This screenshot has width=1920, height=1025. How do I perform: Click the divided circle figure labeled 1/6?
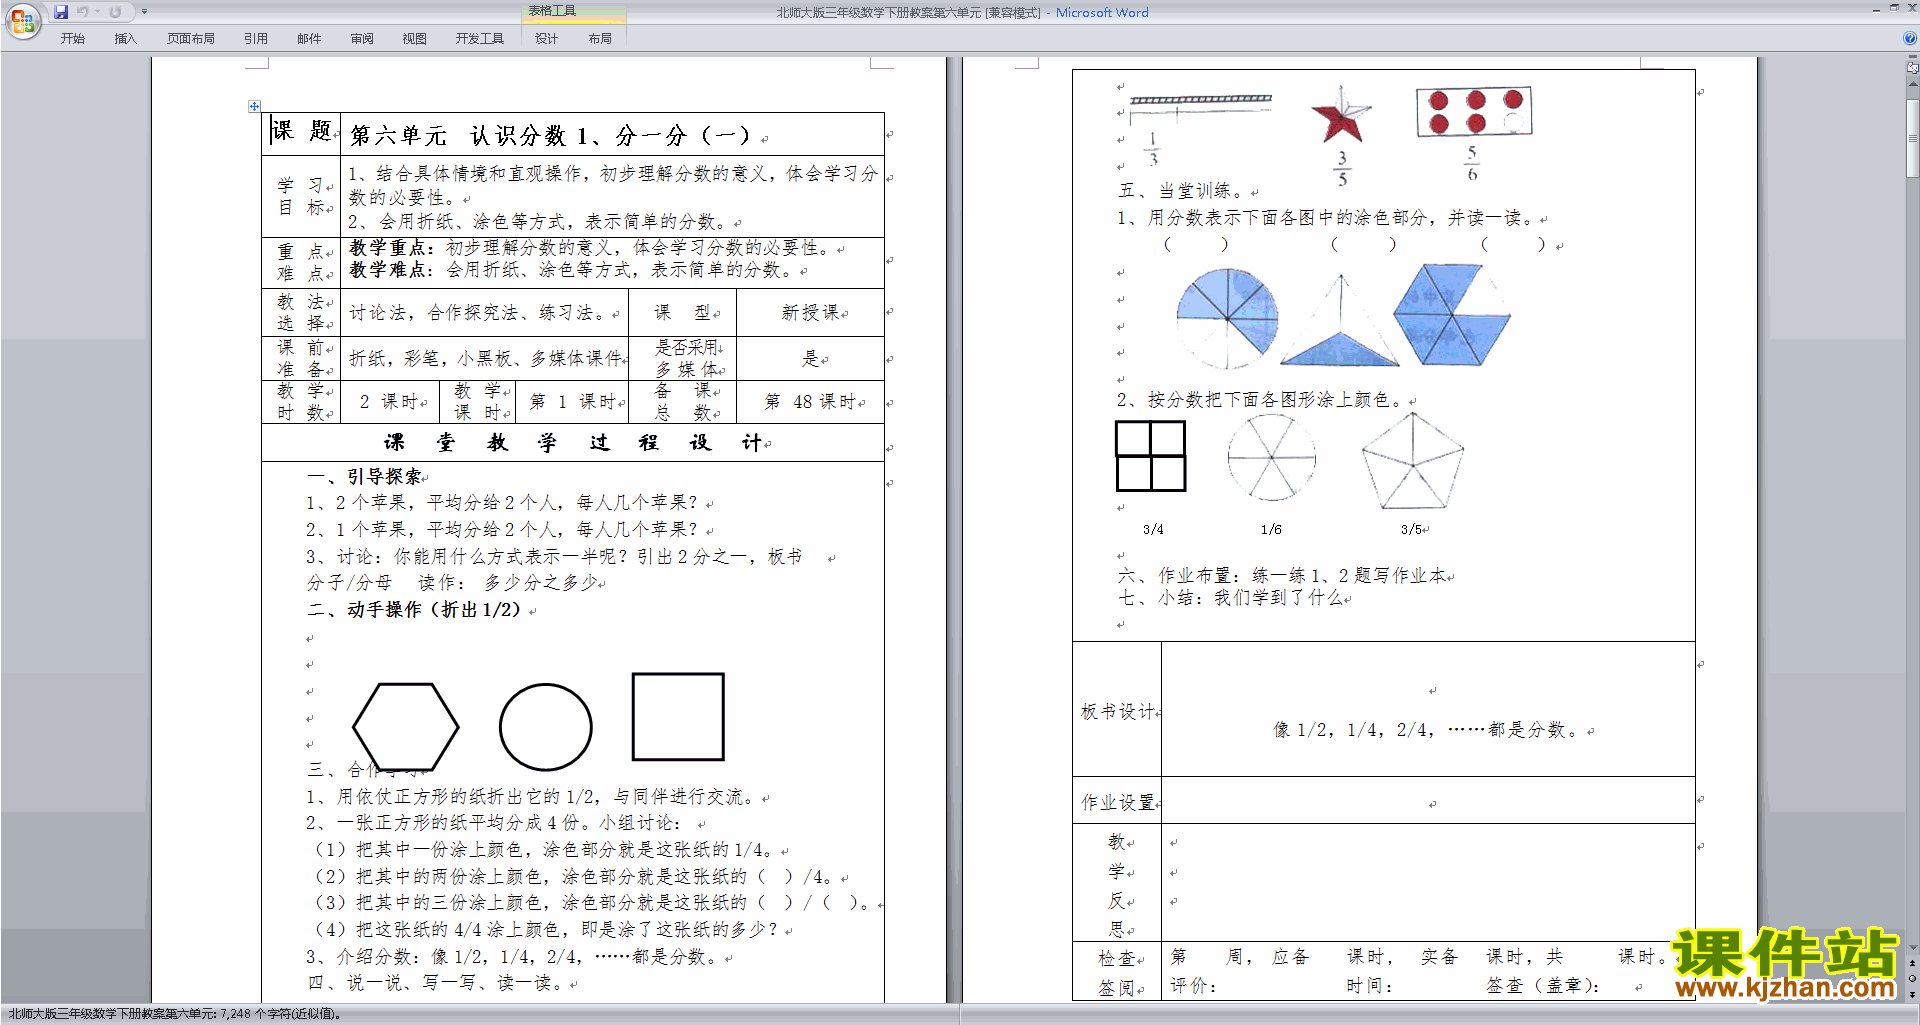click(1271, 458)
